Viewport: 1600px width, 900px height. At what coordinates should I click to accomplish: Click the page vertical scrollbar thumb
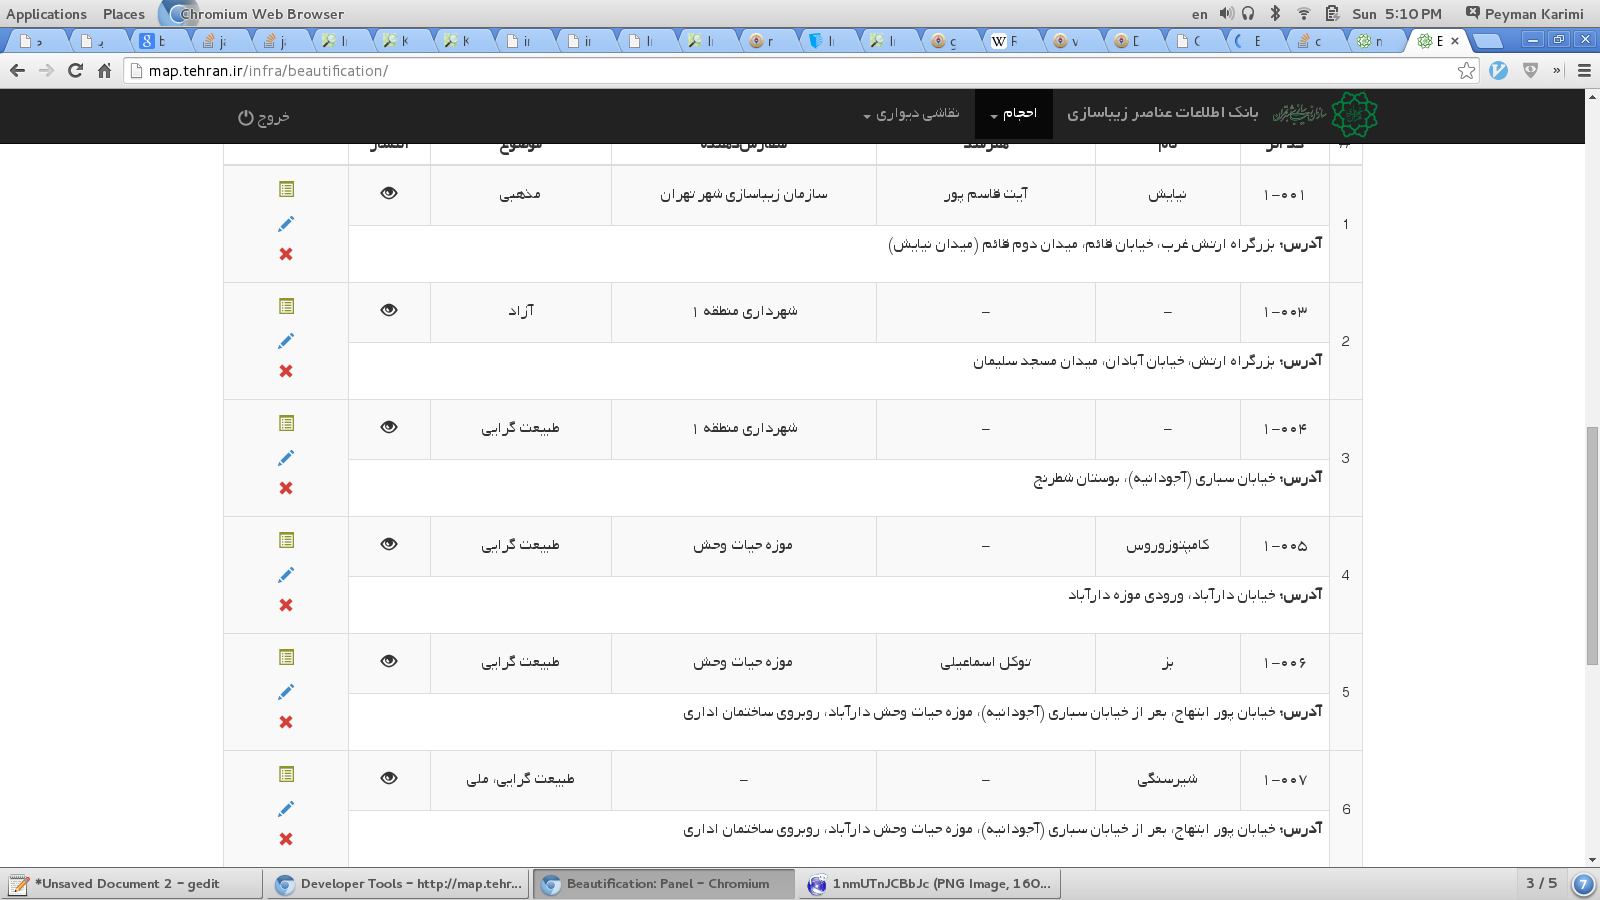click(1592, 545)
